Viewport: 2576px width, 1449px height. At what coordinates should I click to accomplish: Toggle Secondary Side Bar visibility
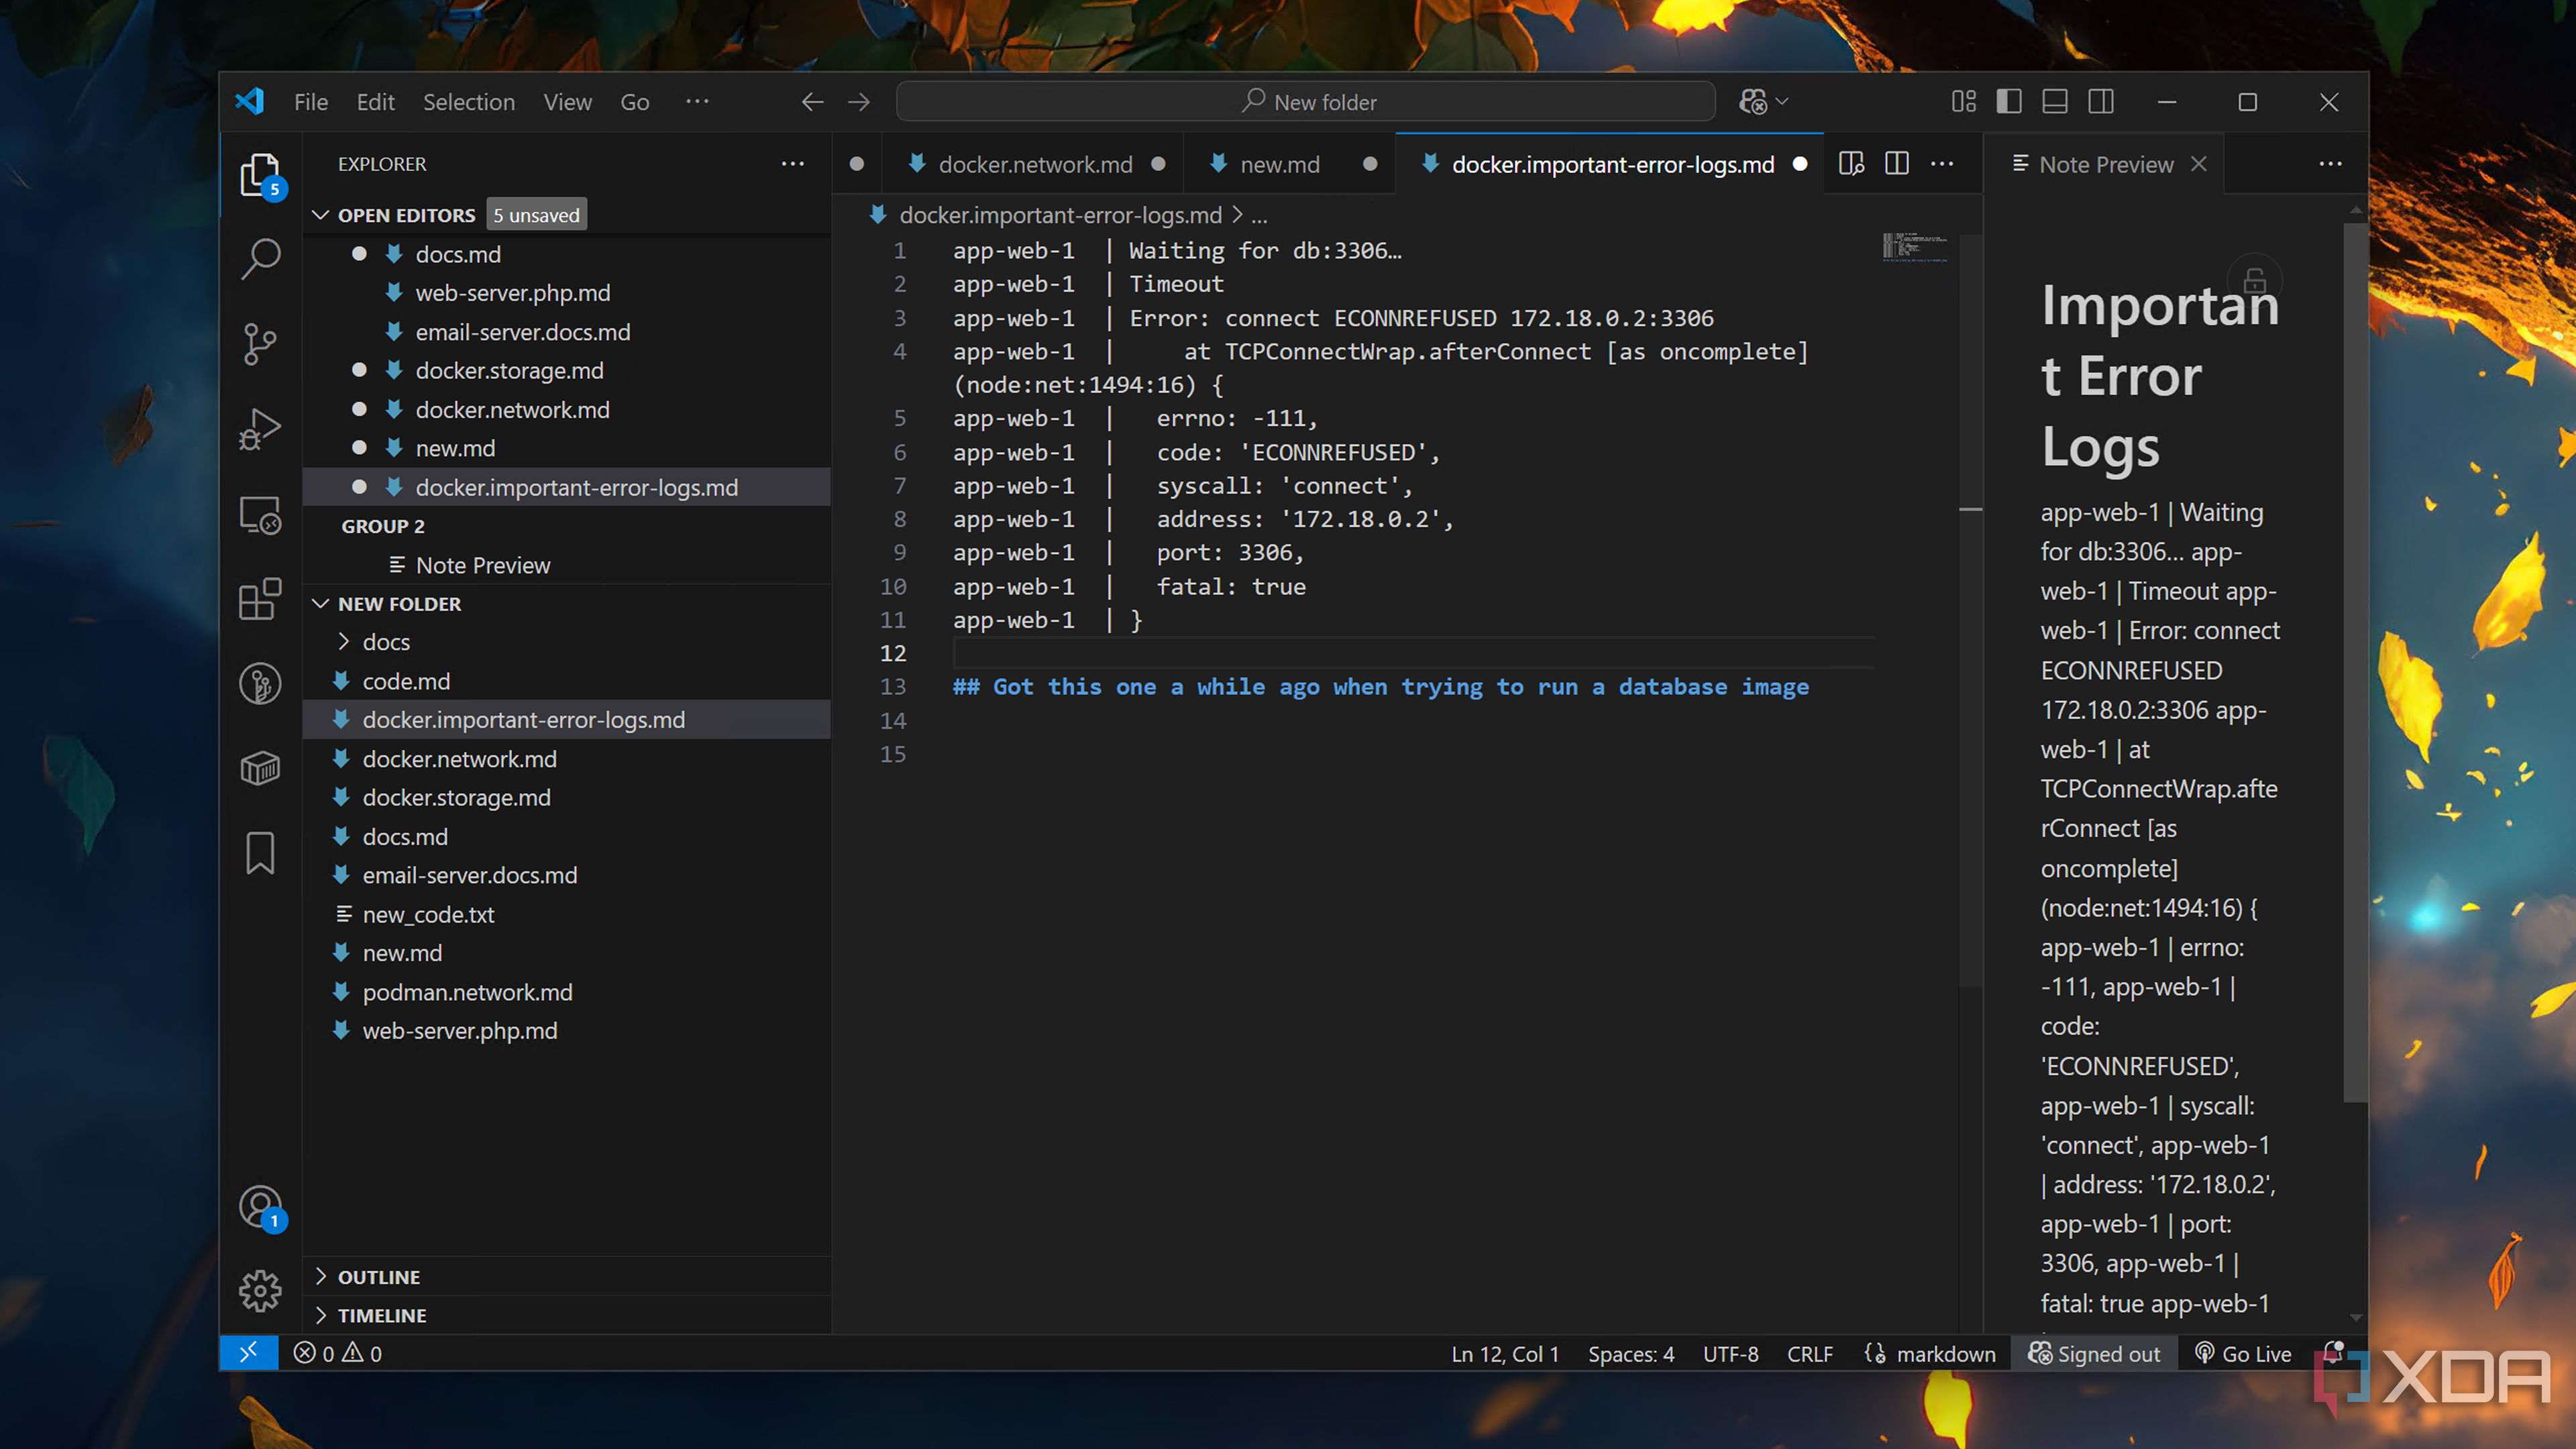(2101, 102)
